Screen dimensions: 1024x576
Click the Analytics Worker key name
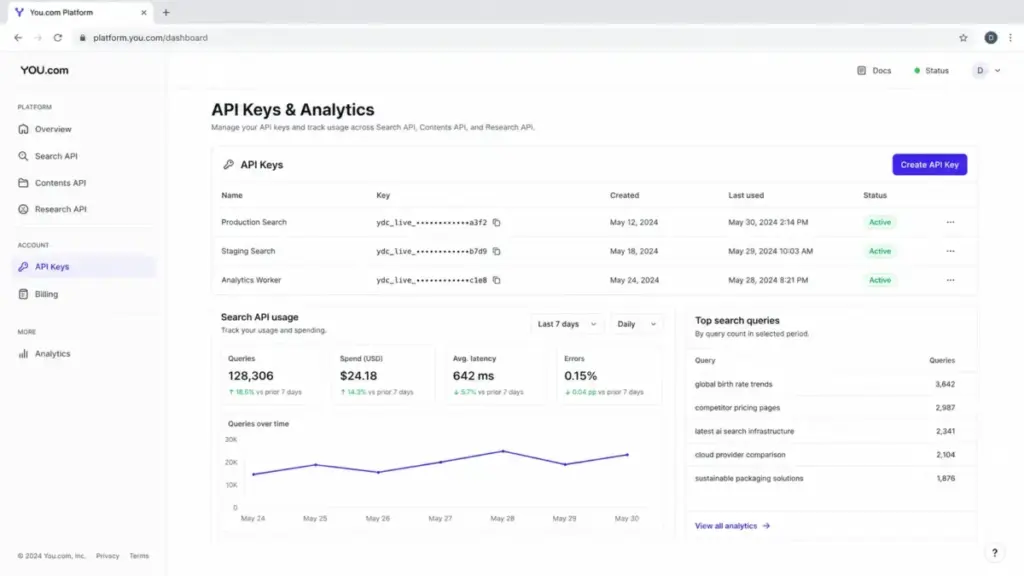251,280
